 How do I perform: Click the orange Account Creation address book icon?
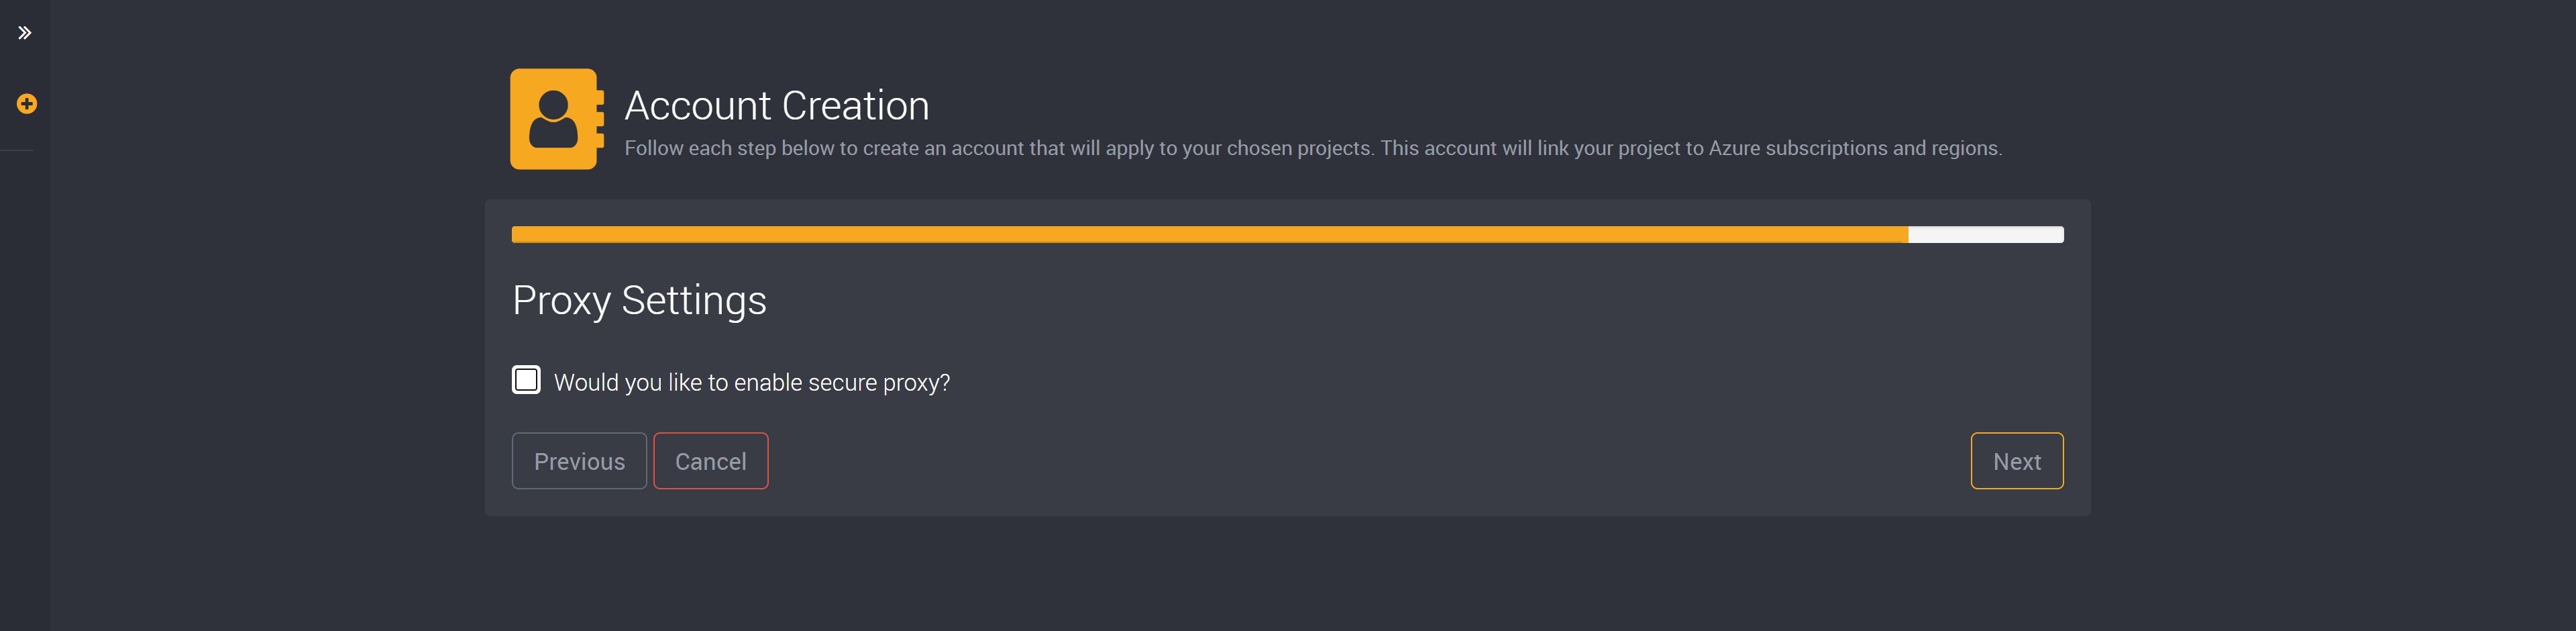pos(557,119)
